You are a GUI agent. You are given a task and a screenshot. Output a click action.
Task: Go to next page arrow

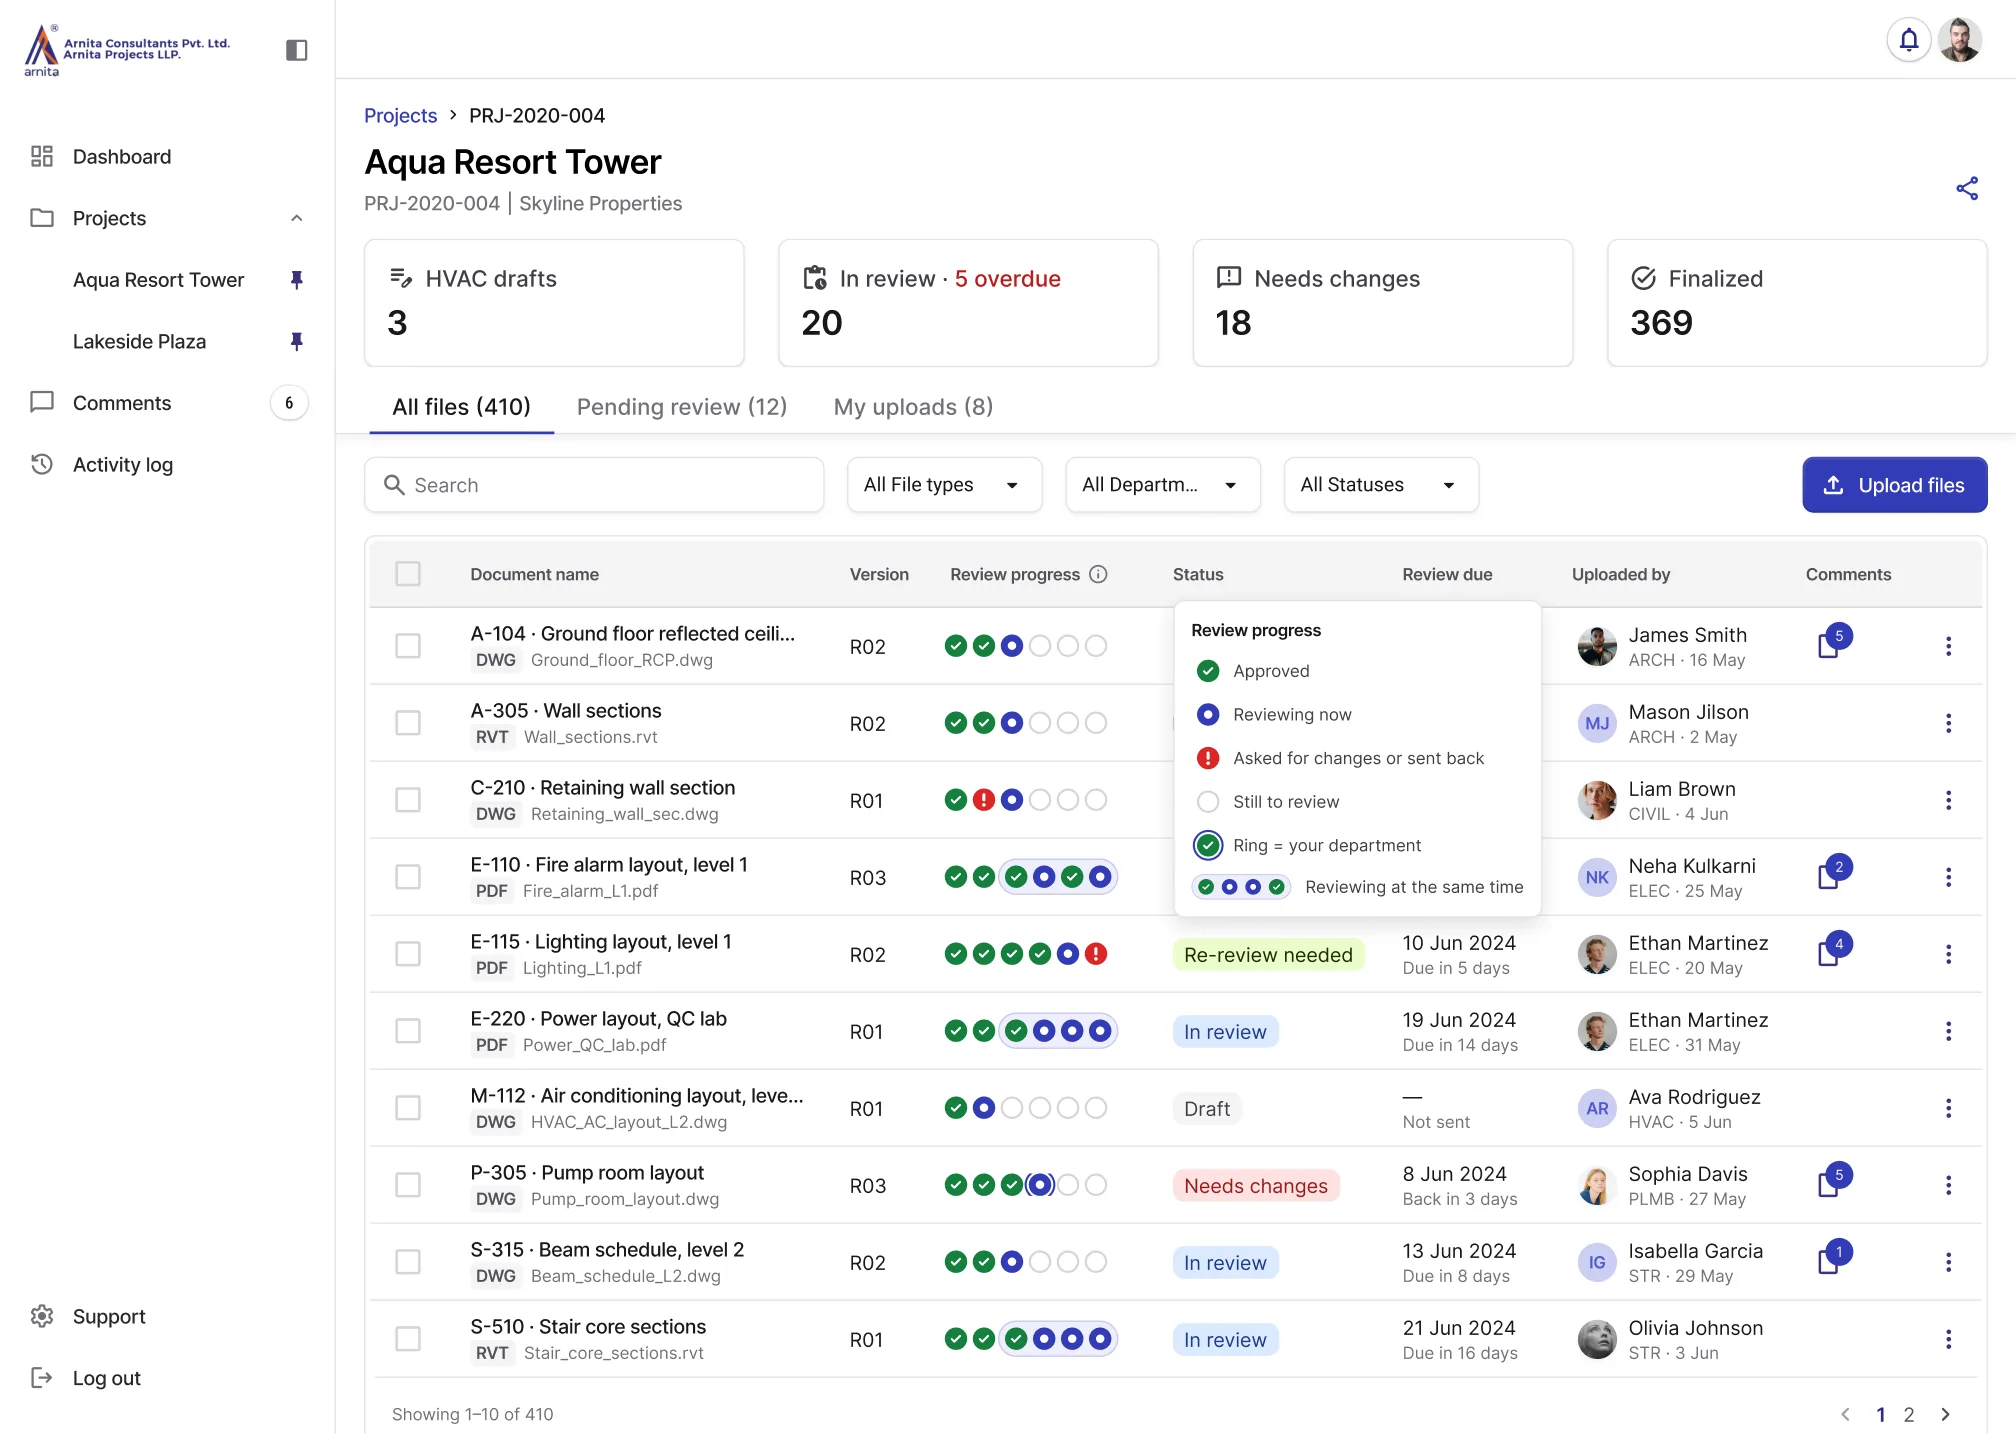point(1945,1414)
